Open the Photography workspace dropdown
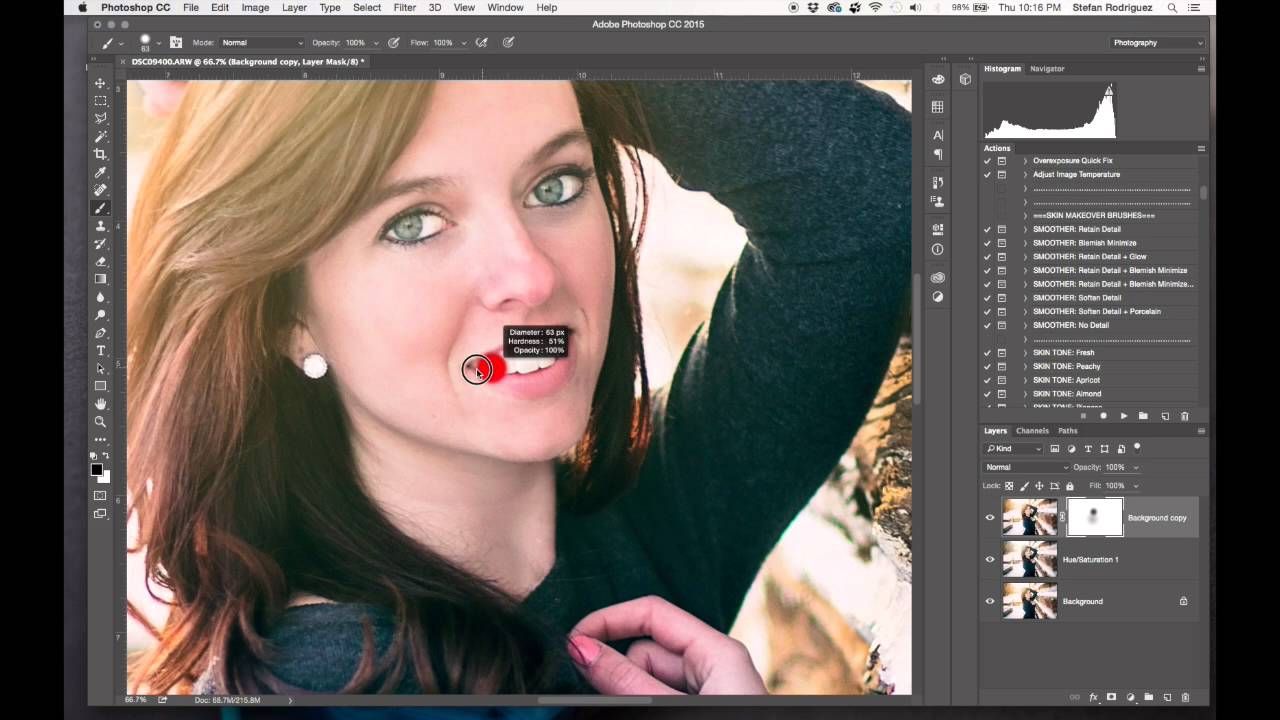The image size is (1280, 720). 1157,43
